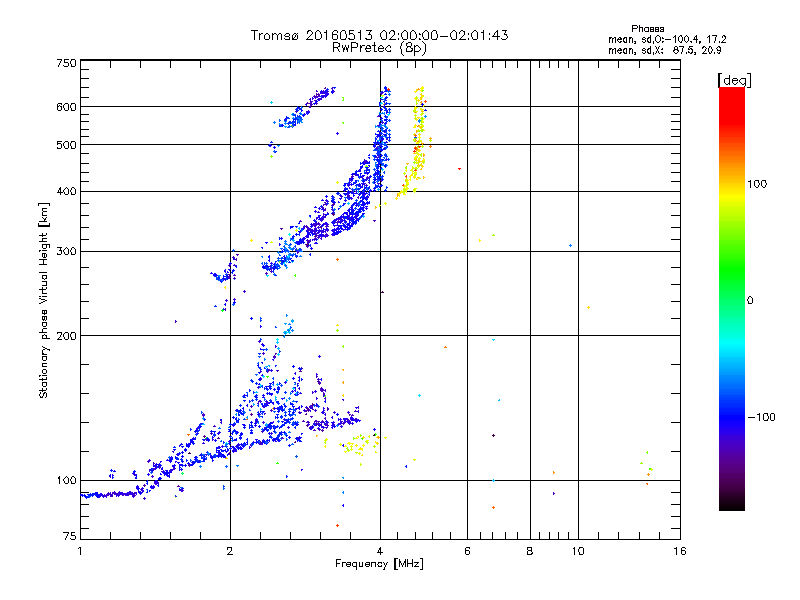Click the x-axis tick label '10'
This screenshot has height=600, width=800.
(x=578, y=551)
